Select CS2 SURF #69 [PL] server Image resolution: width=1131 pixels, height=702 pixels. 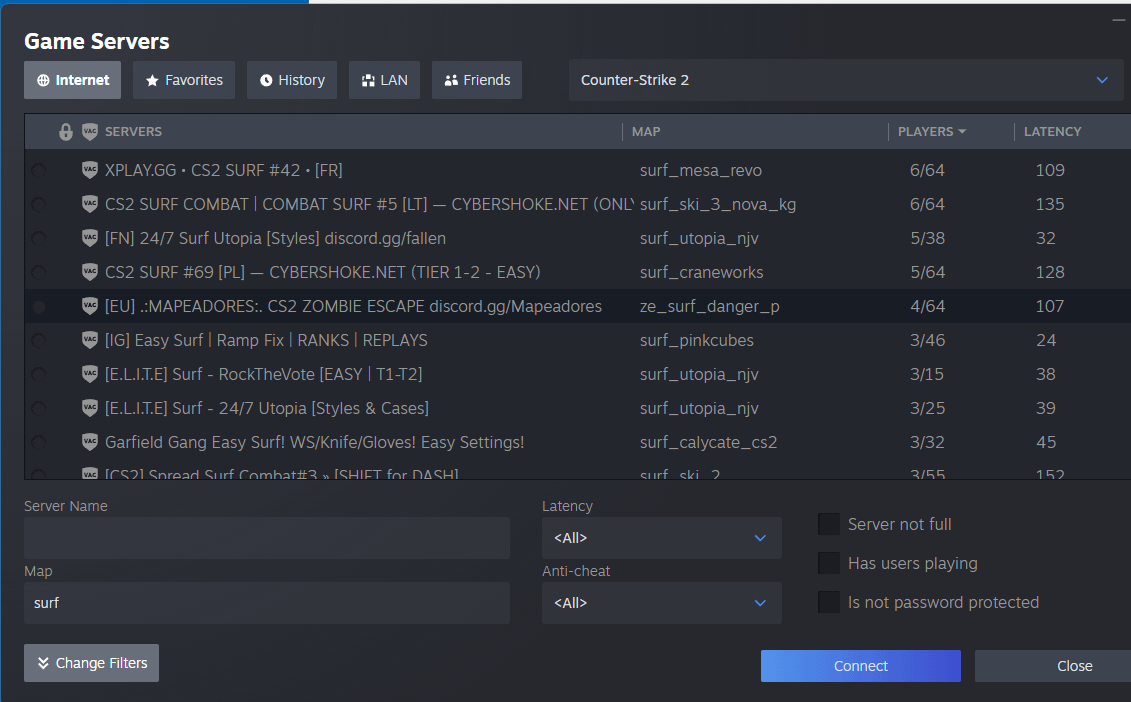[x=578, y=272]
